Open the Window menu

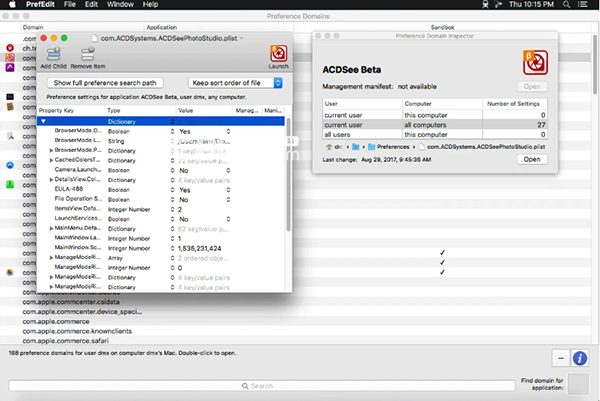click(x=120, y=5)
